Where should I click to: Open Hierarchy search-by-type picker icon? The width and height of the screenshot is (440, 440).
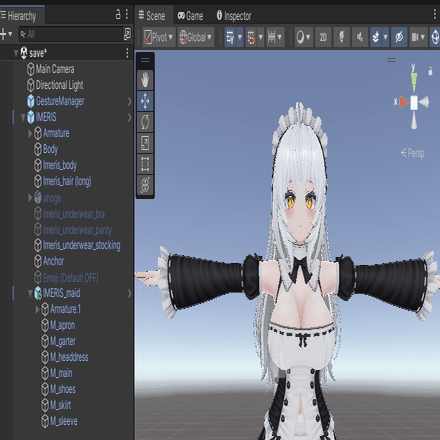(x=127, y=34)
